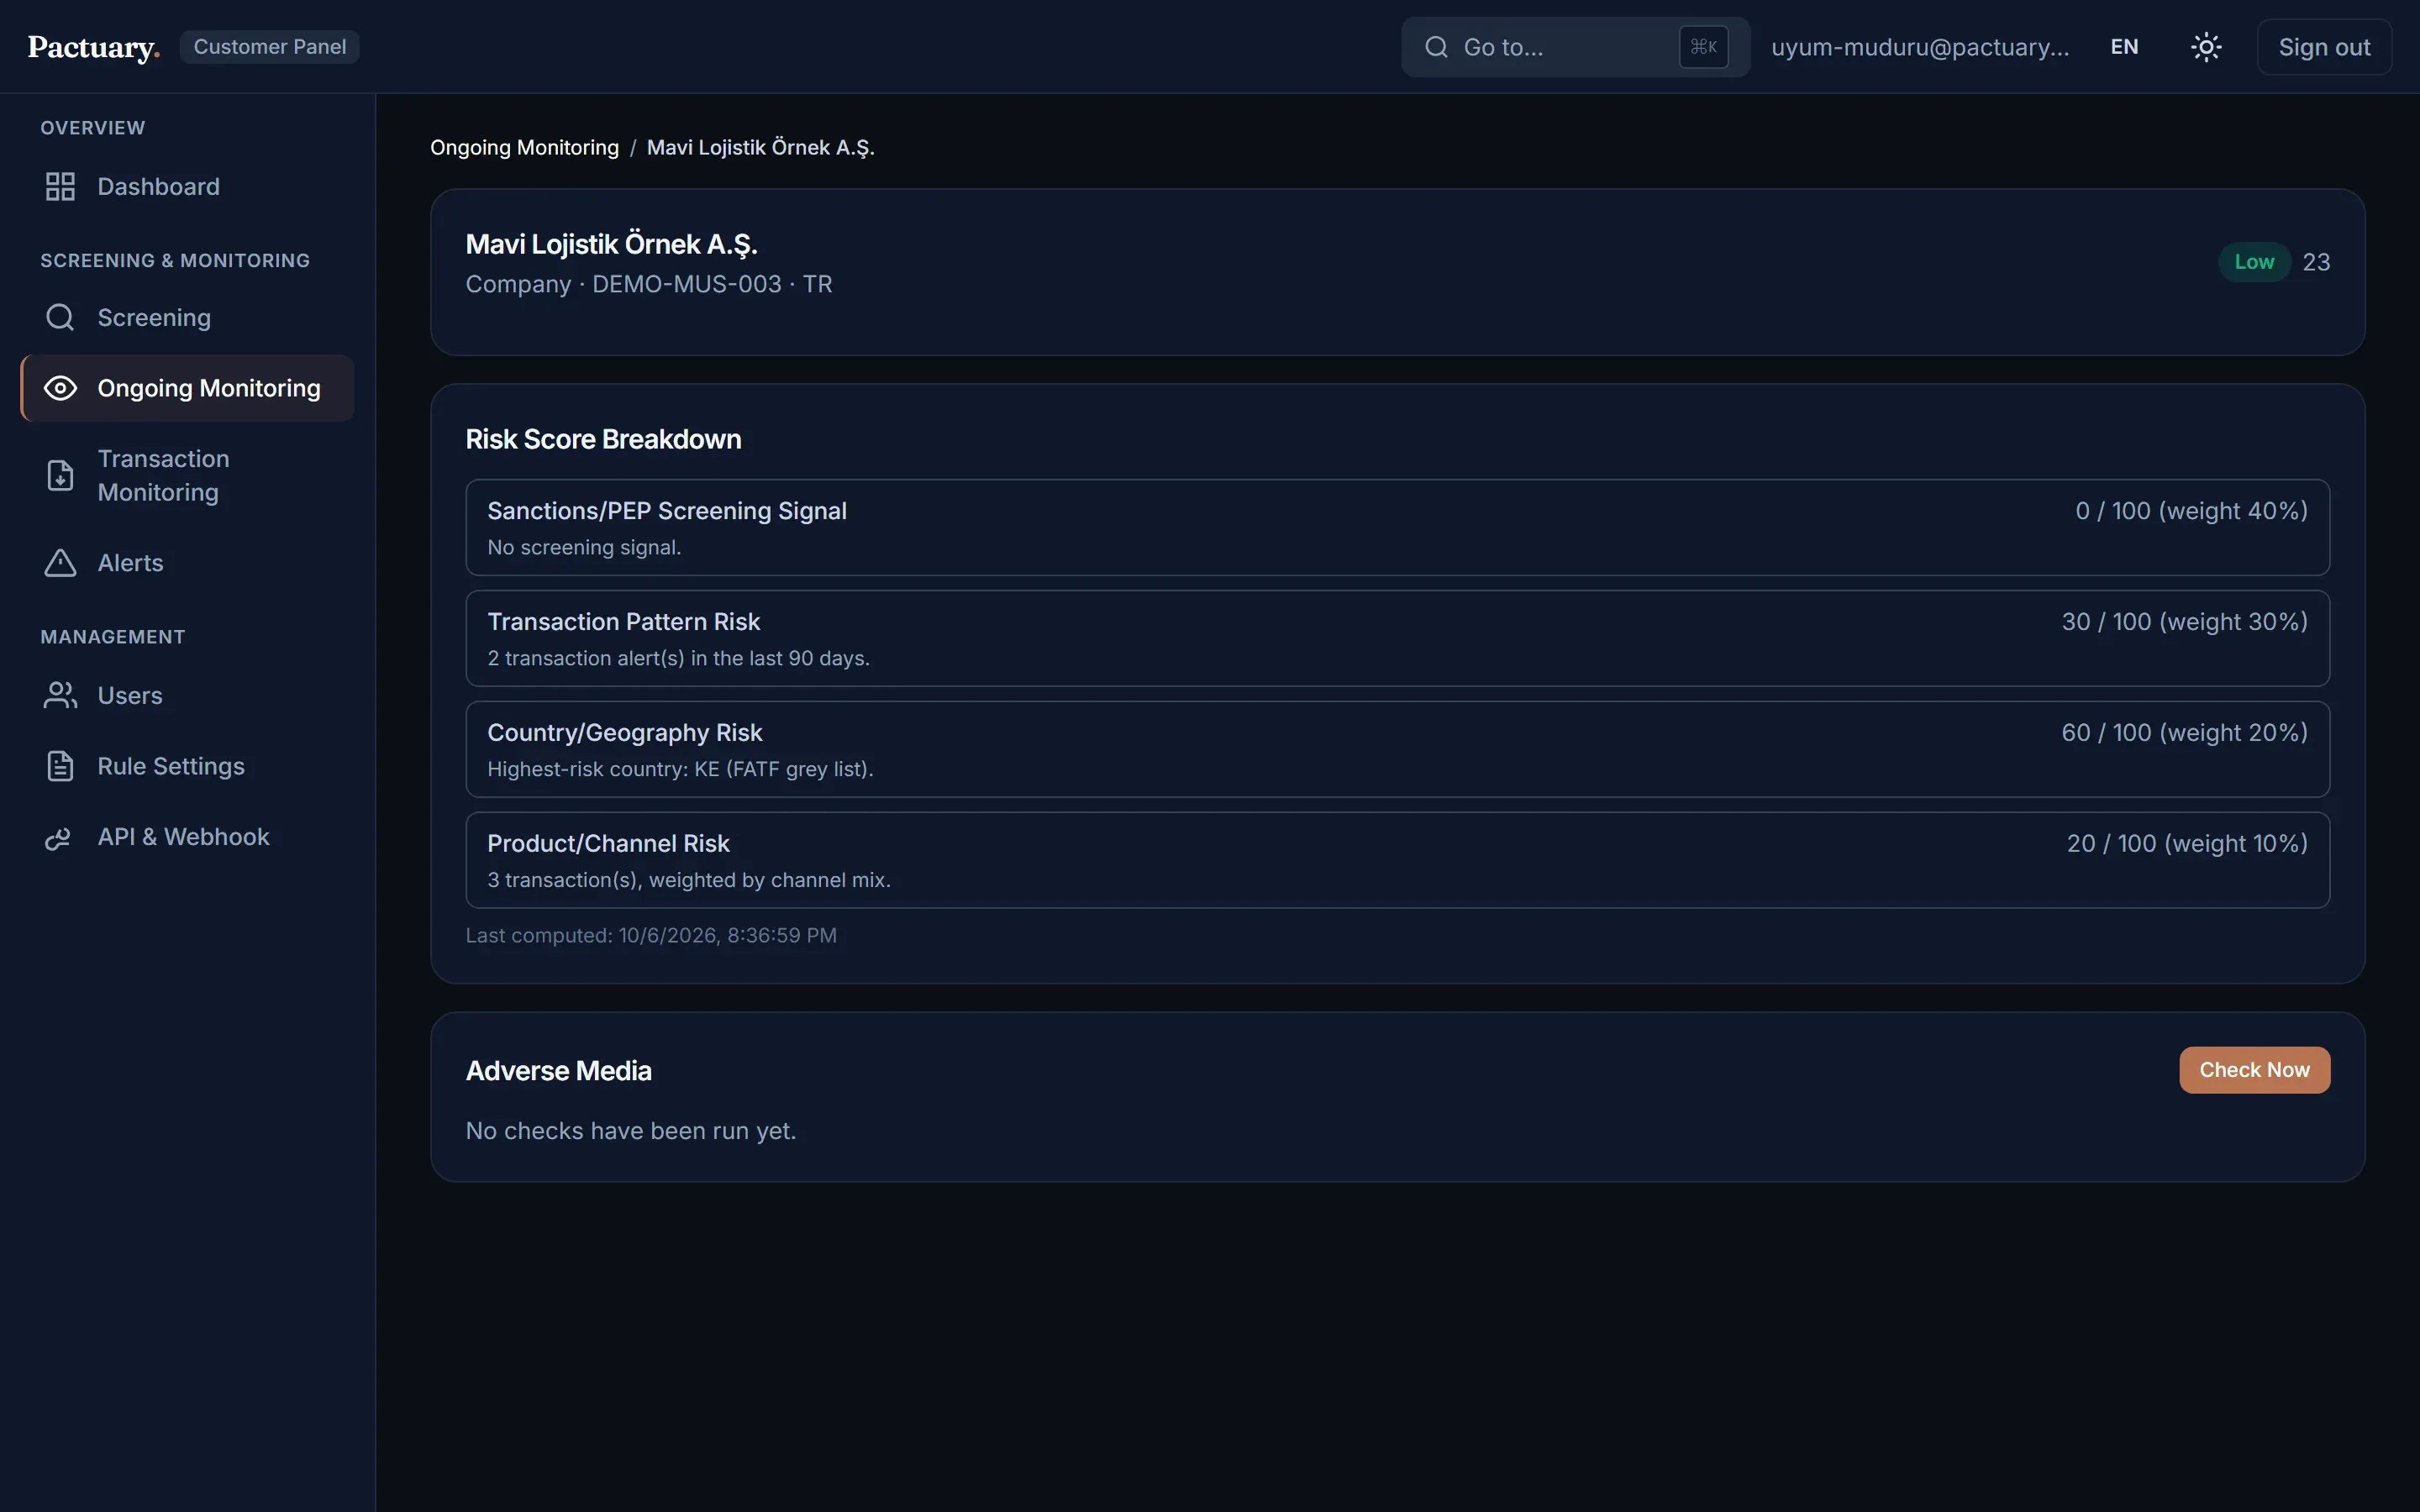Select Transaction Monitoring menu item
Screen dimensions: 2420x1512
[187, 475]
